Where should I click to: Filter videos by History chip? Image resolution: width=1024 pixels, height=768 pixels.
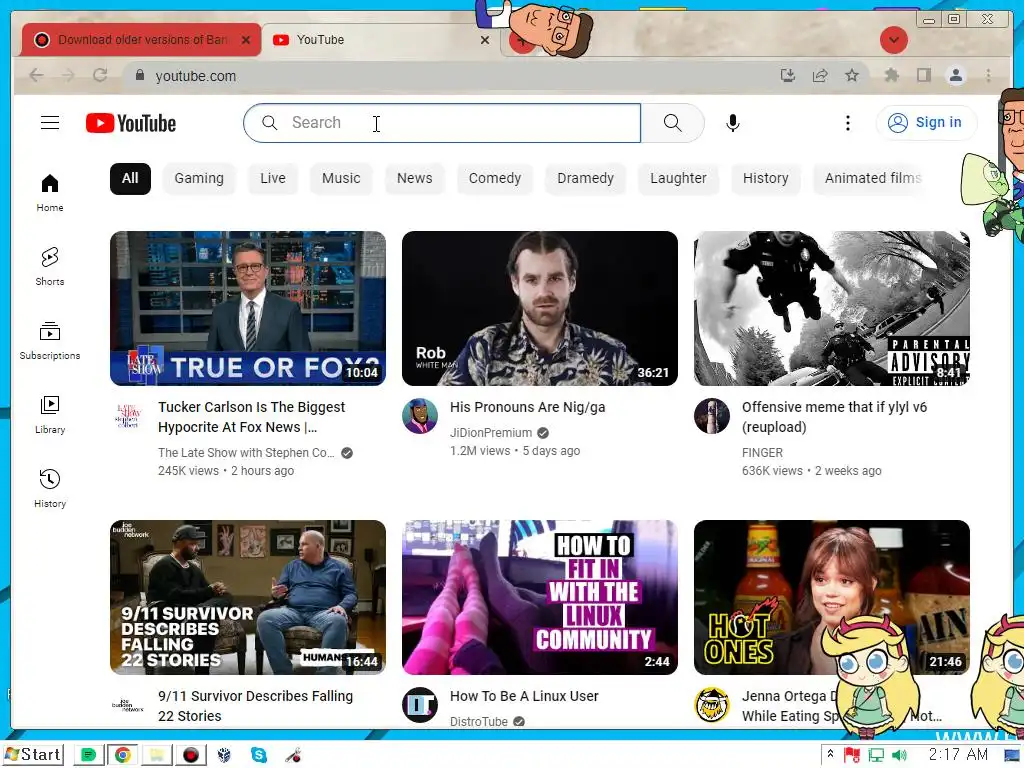tap(765, 178)
